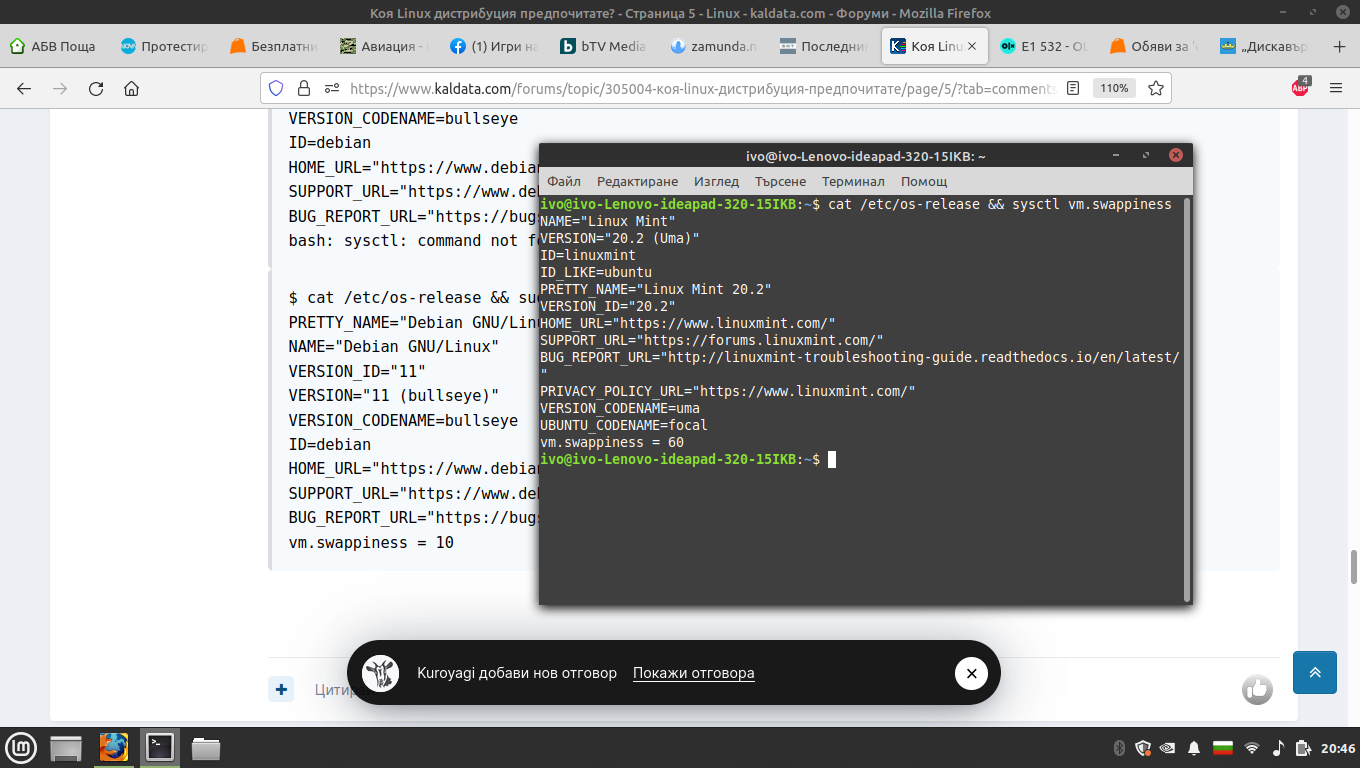Reload the page with Firefox refresh icon

coord(96,88)
